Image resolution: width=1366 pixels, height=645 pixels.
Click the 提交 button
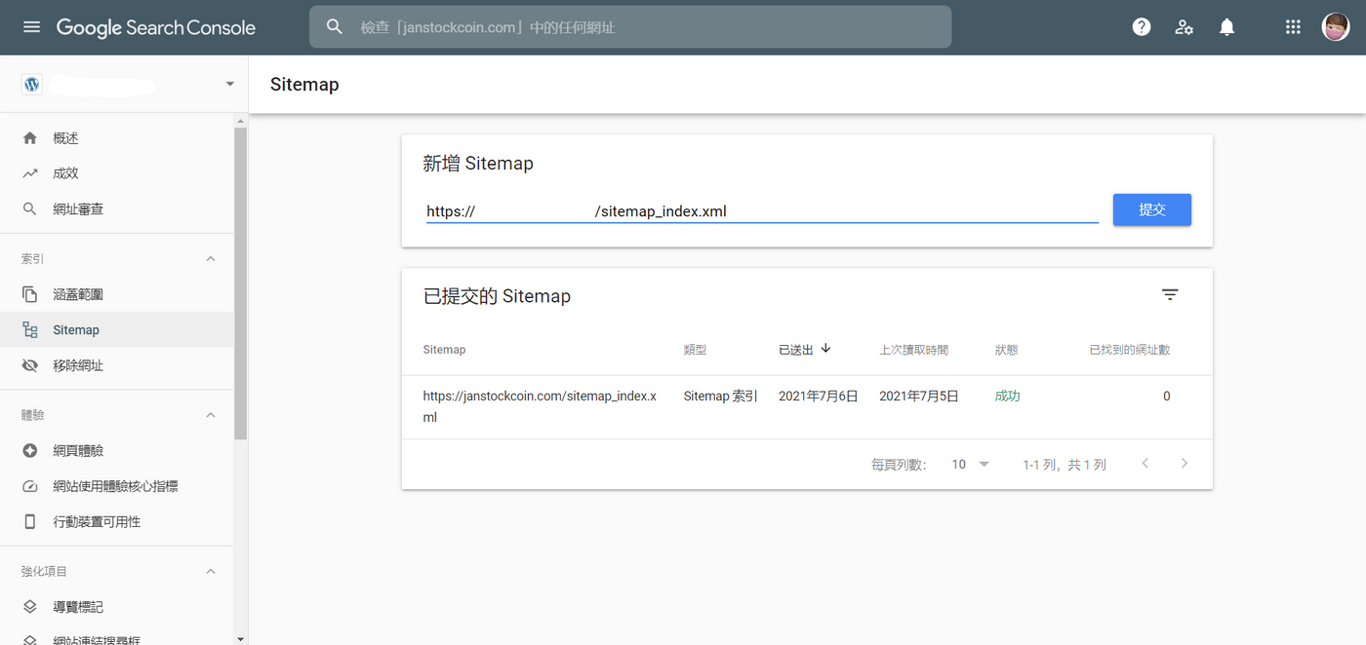coord(1152,210)
